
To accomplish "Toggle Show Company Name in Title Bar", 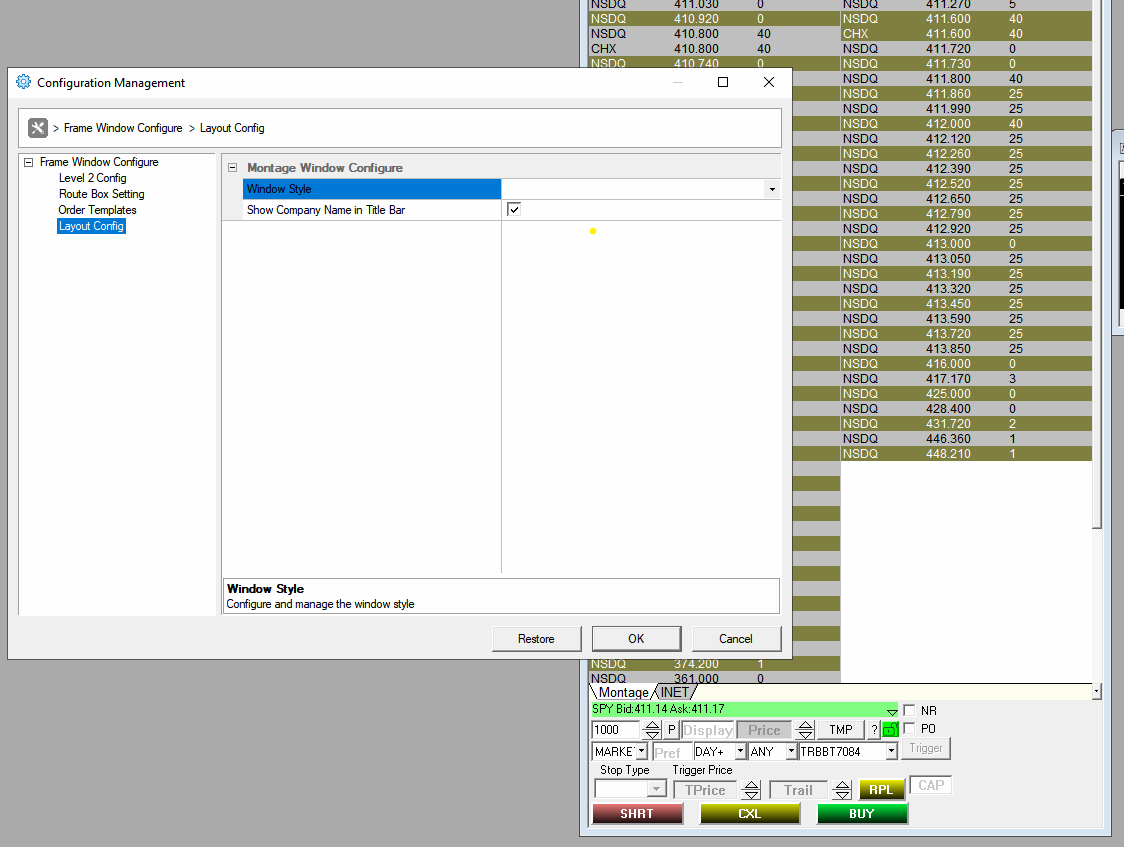I will [x=514, y=209].
